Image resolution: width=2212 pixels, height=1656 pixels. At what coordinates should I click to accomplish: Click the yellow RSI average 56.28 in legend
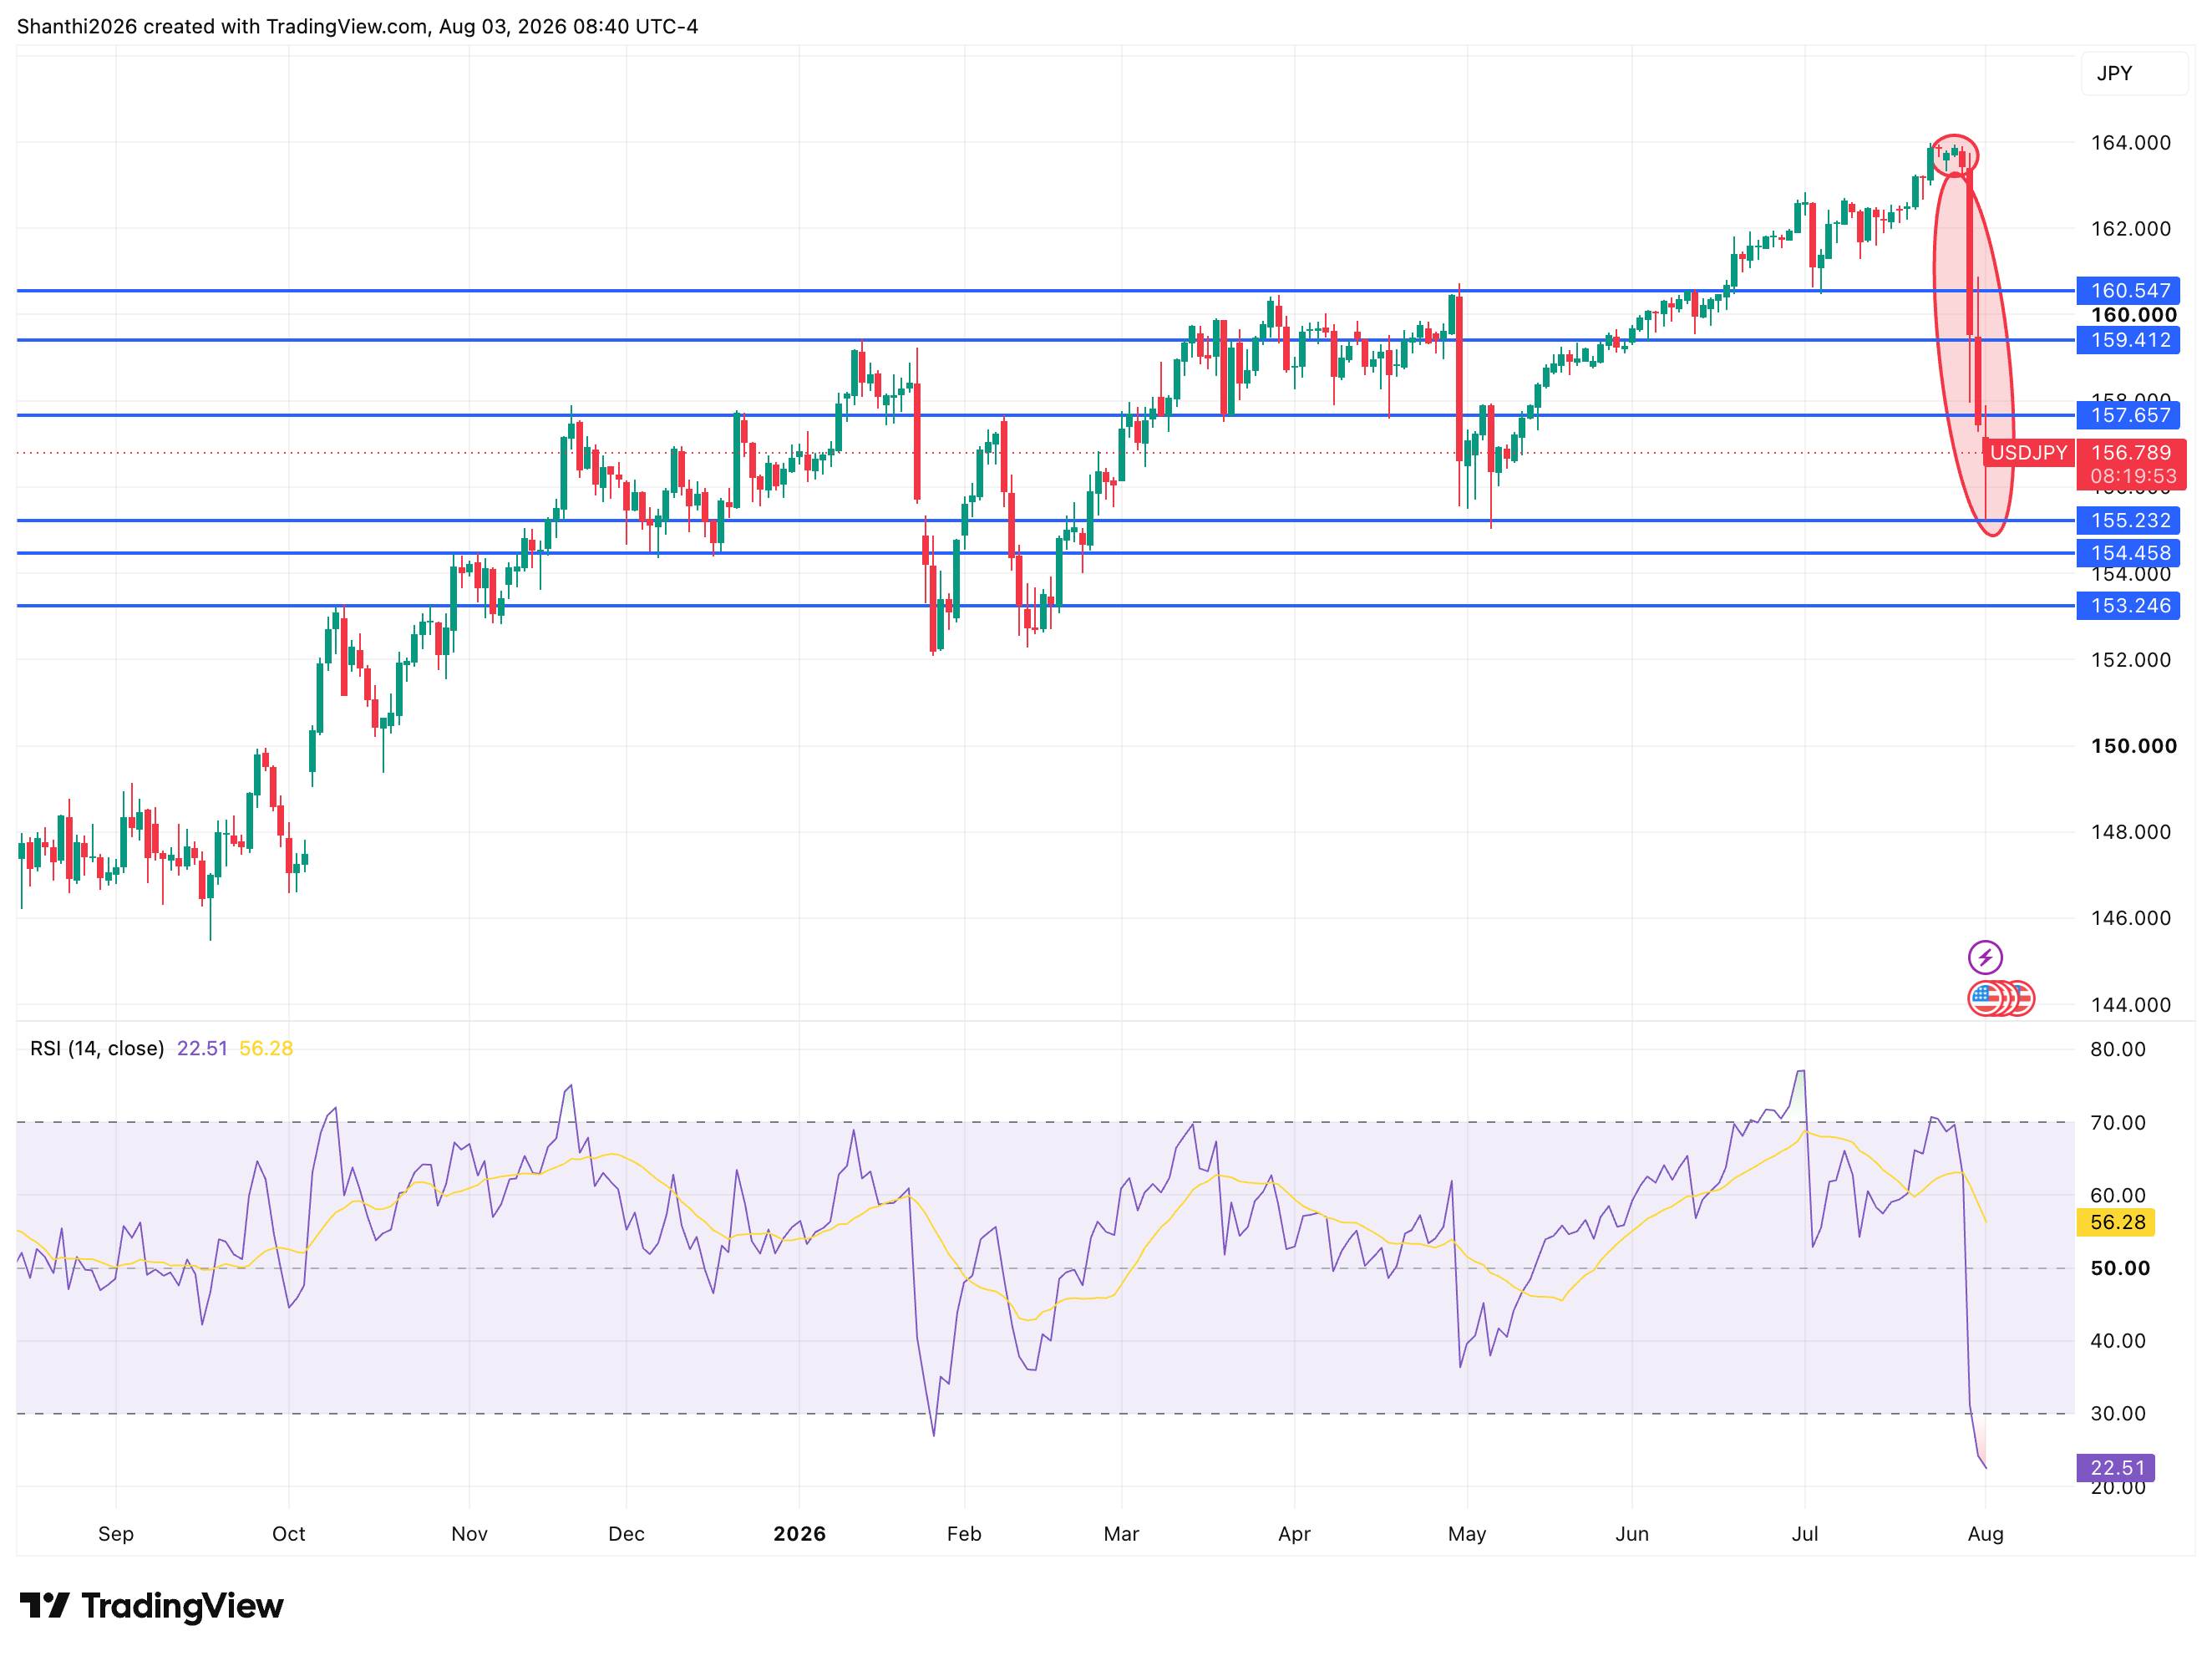point(266,1048)
